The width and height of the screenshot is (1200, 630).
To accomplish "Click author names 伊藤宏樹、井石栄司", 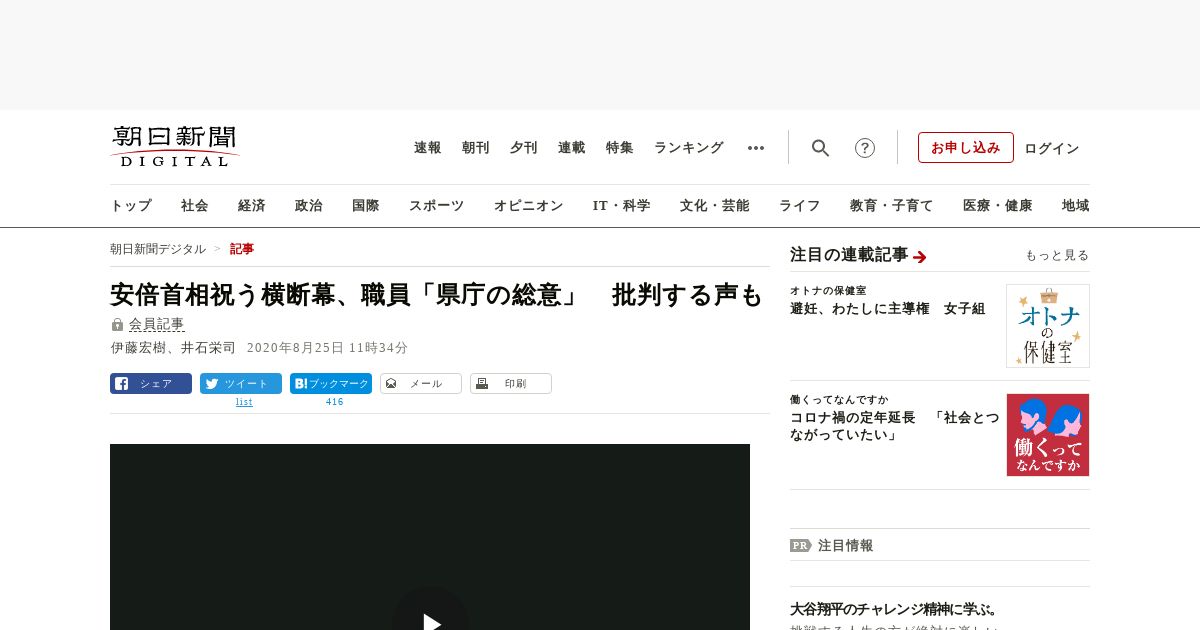I will coord(173,348).
